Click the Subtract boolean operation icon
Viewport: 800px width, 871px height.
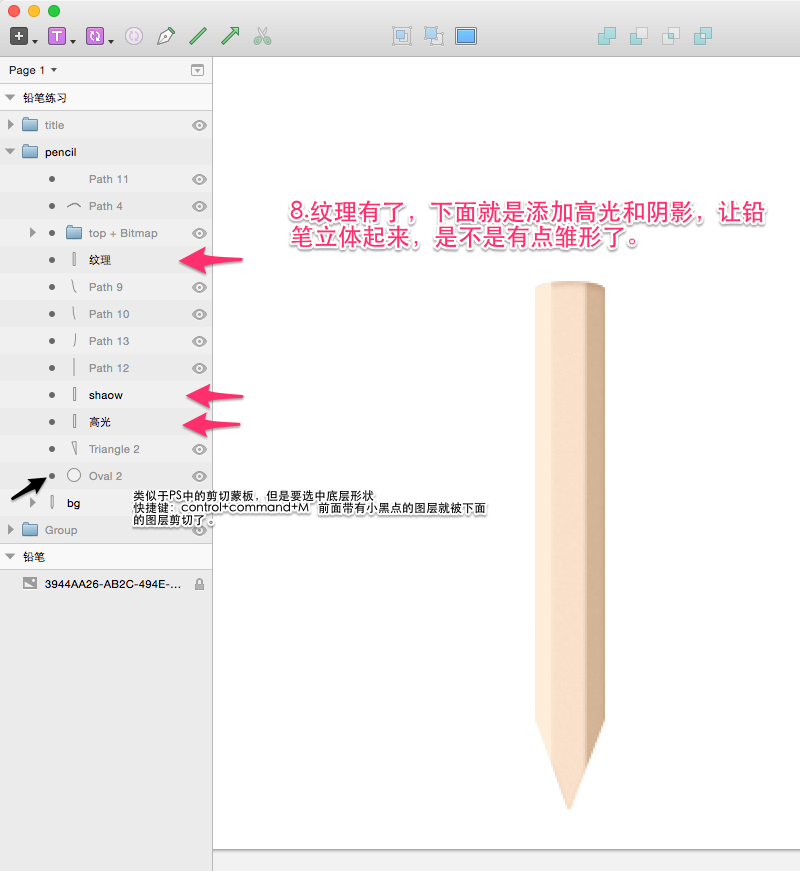point(639,36)
